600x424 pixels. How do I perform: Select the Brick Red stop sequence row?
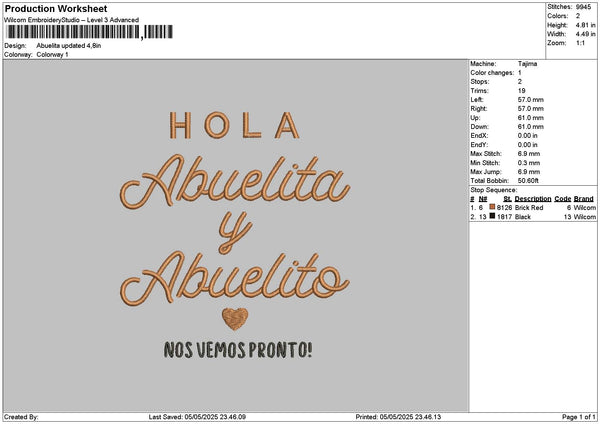533,207
